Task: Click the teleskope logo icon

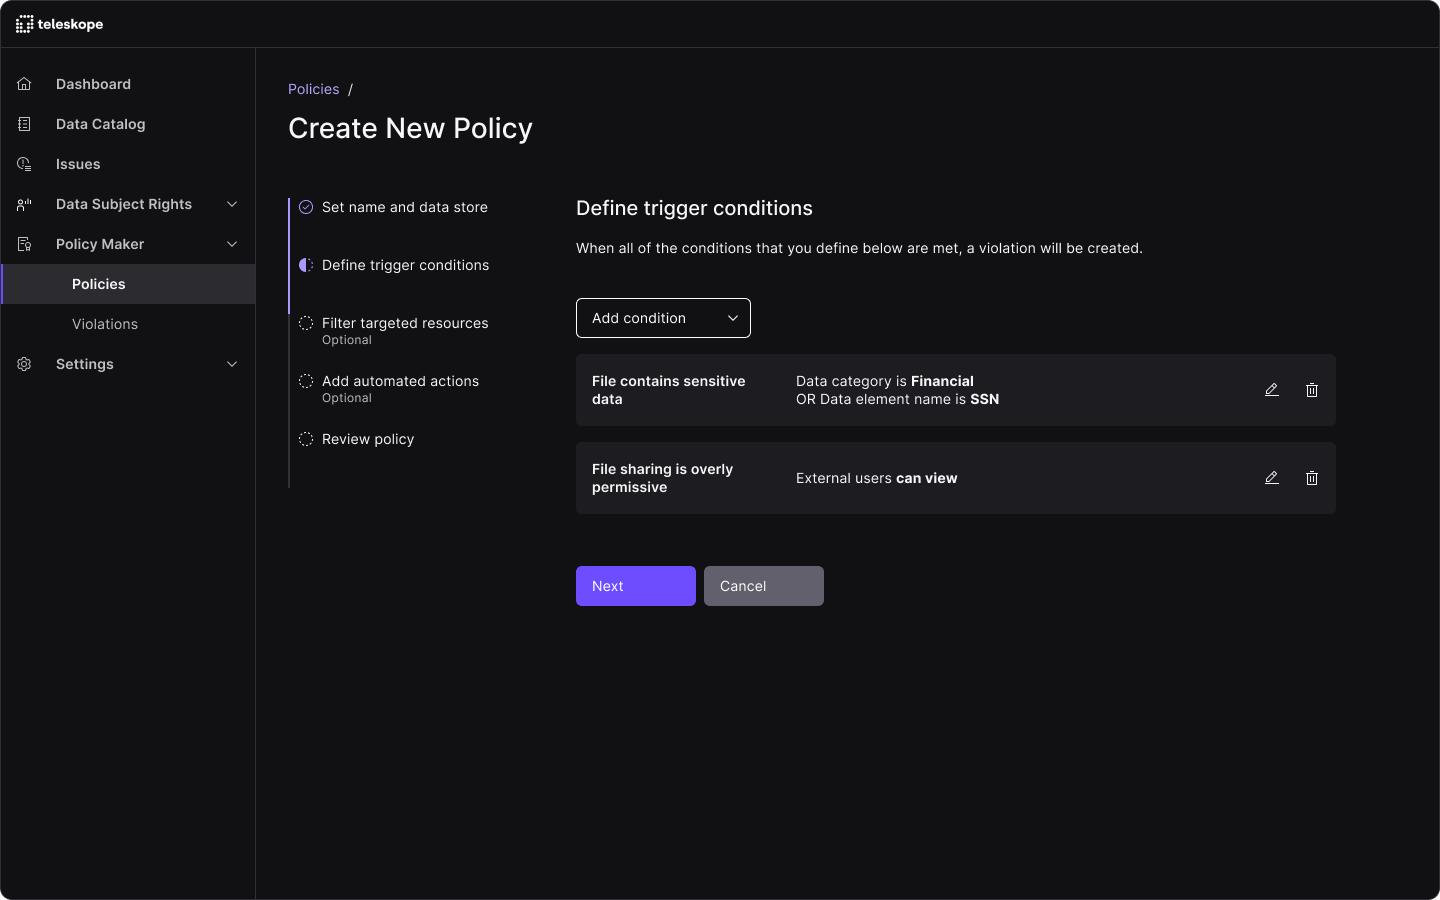Action: pos(25,24)
